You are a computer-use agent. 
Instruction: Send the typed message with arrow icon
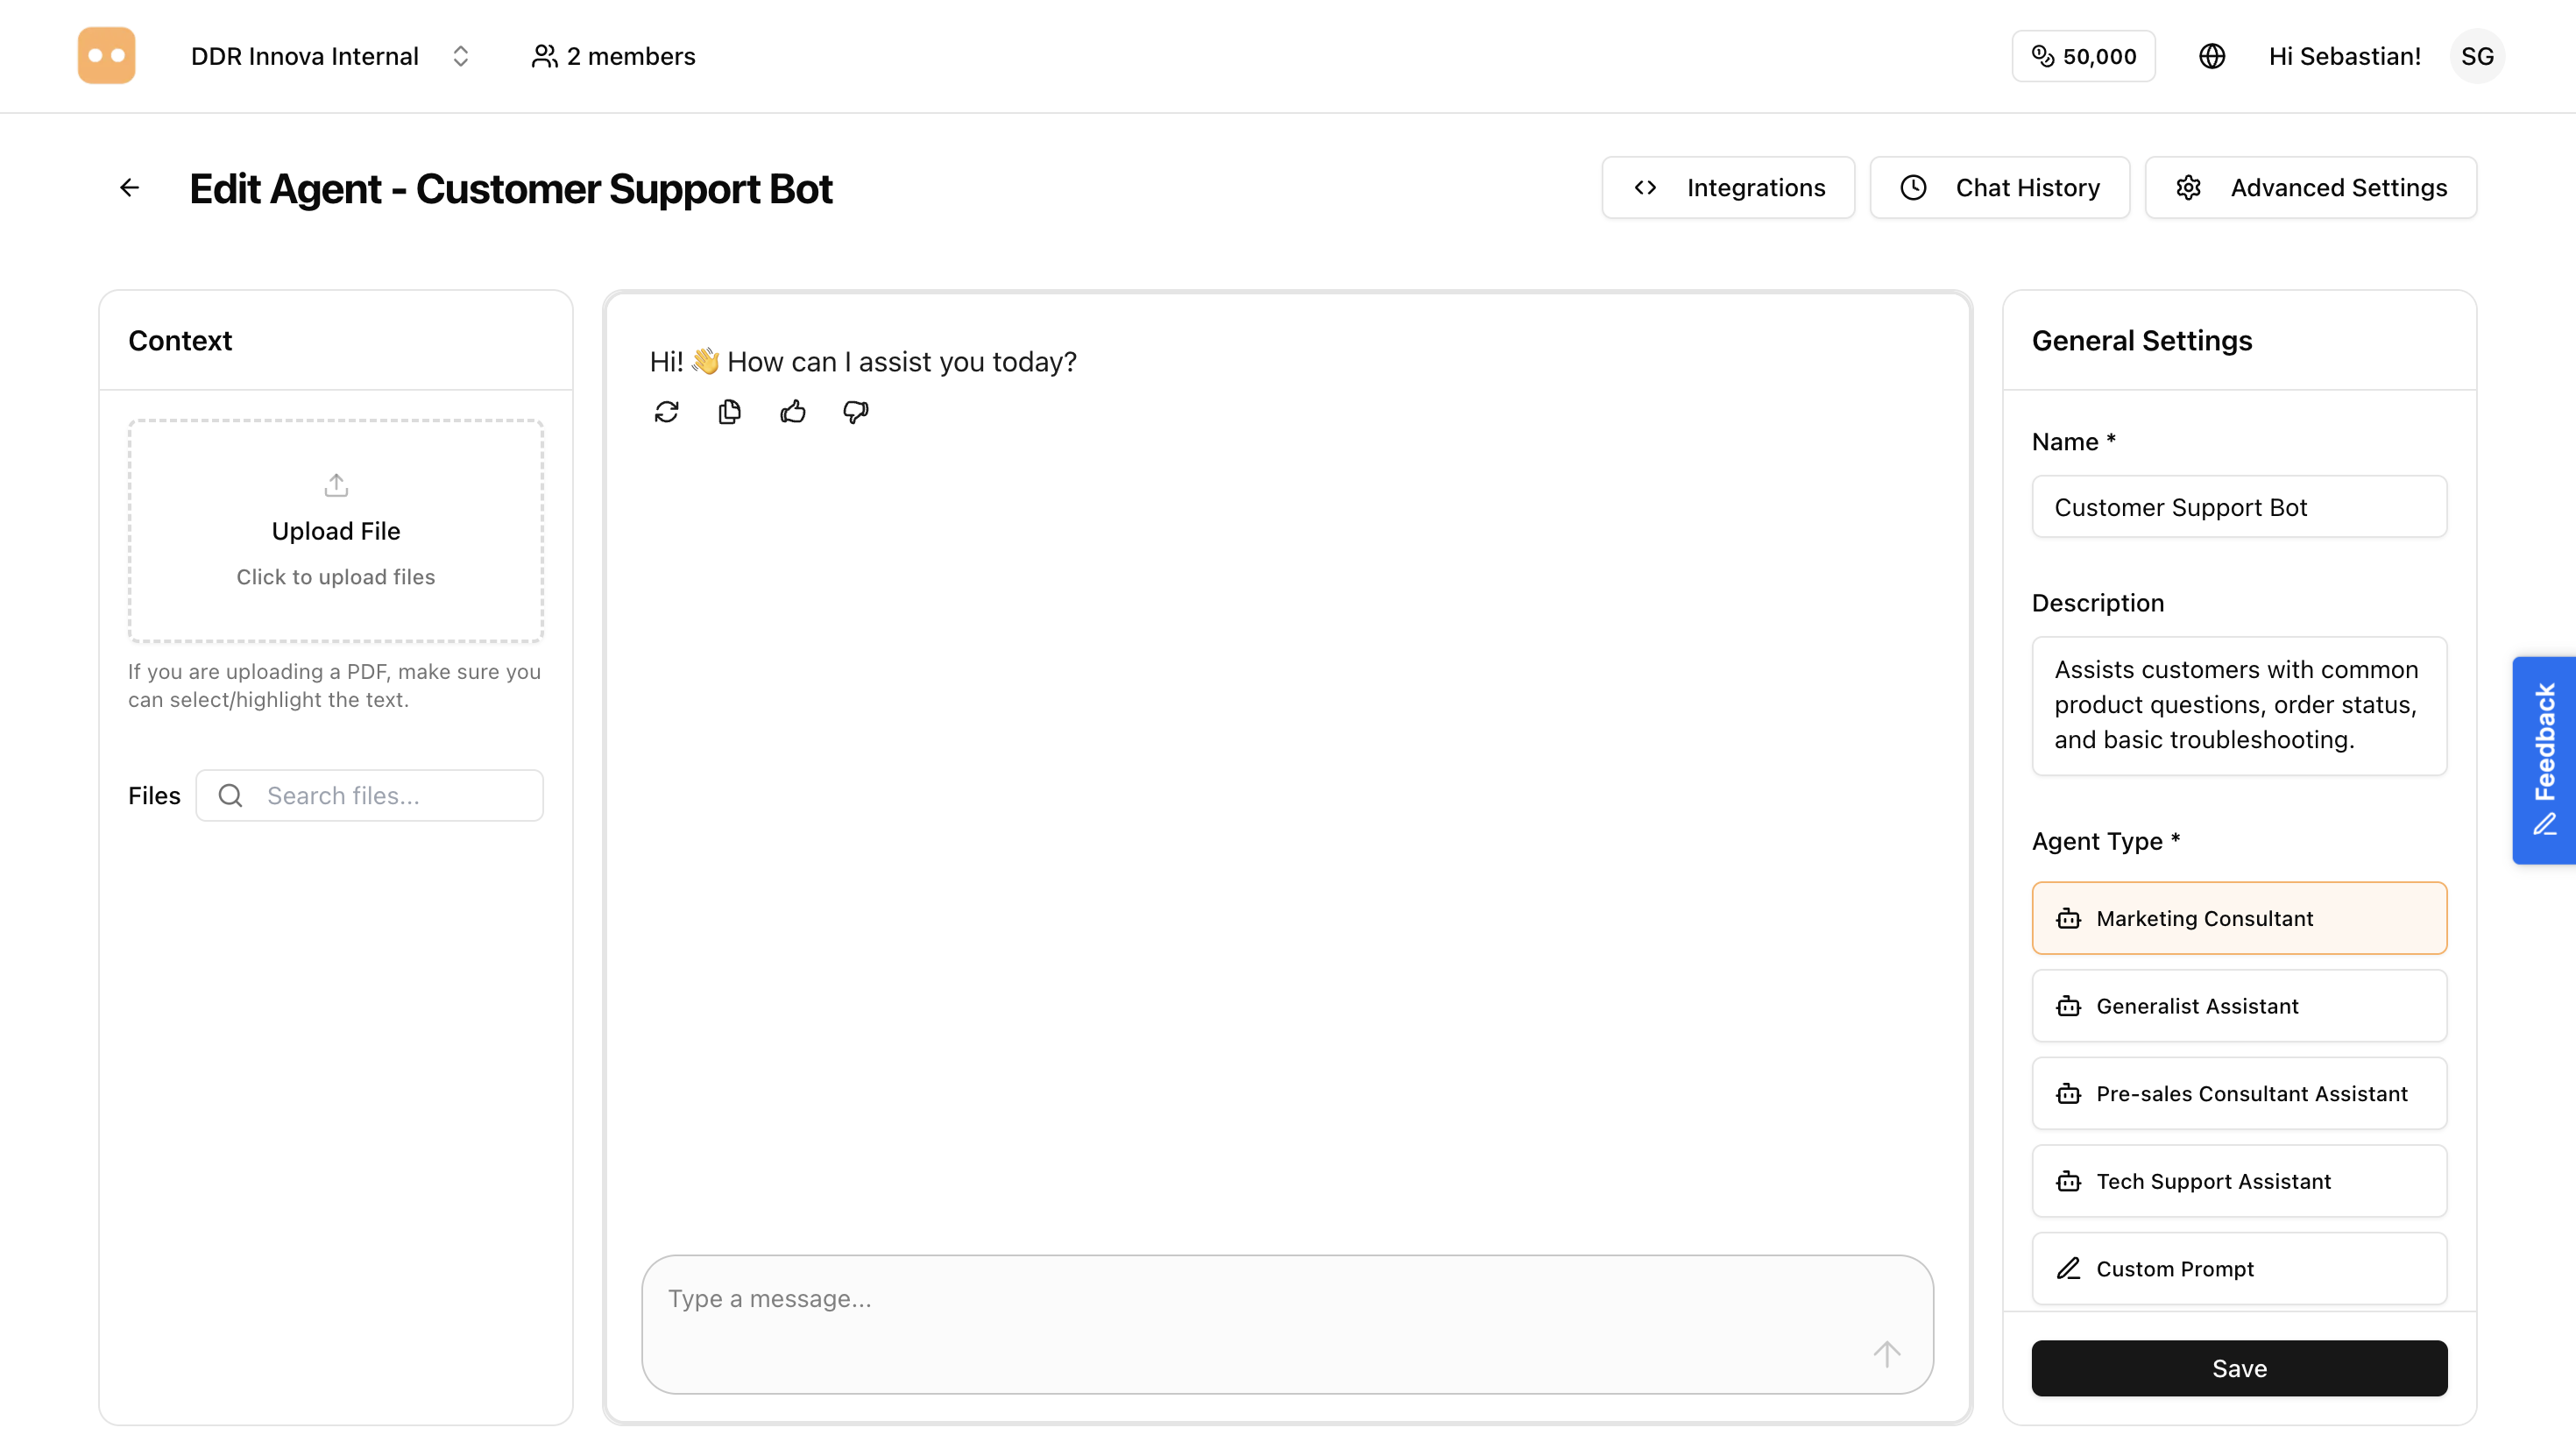pyautogui.click(x=1886, y=1353)
